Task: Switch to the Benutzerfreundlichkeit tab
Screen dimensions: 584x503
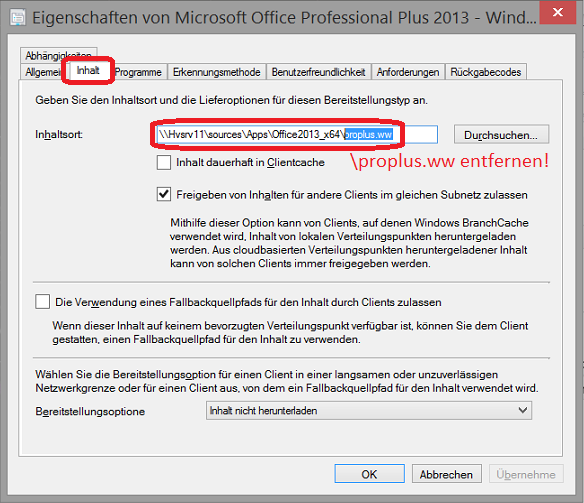Action: coord(318,72)
